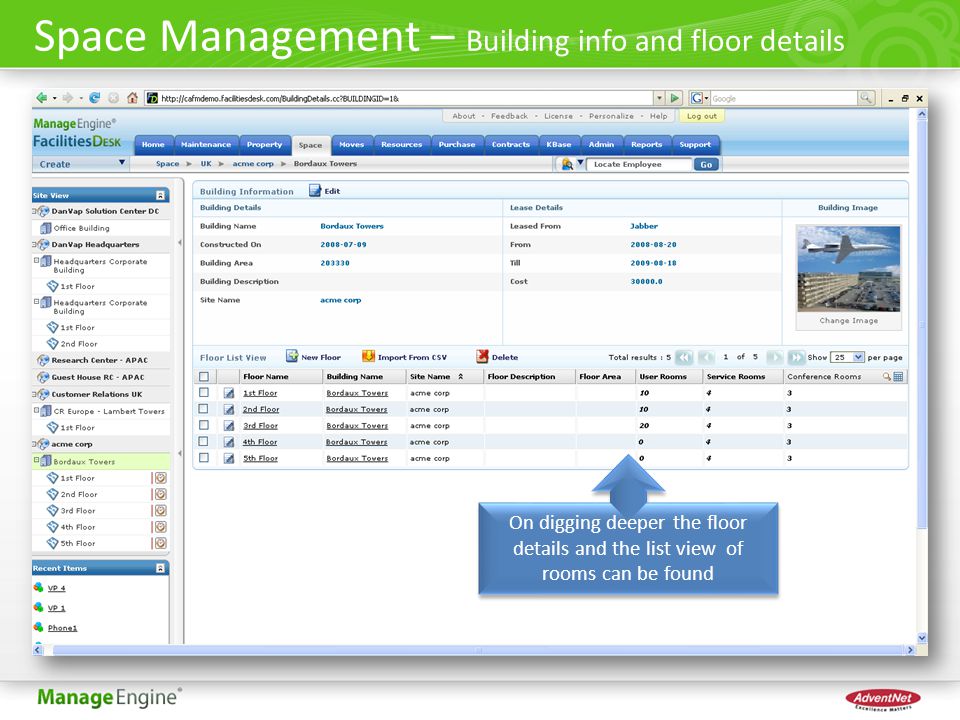Collapse the CR Europe - Lambert Towers node
960x720 pixels.
click(x=36, y=410)
